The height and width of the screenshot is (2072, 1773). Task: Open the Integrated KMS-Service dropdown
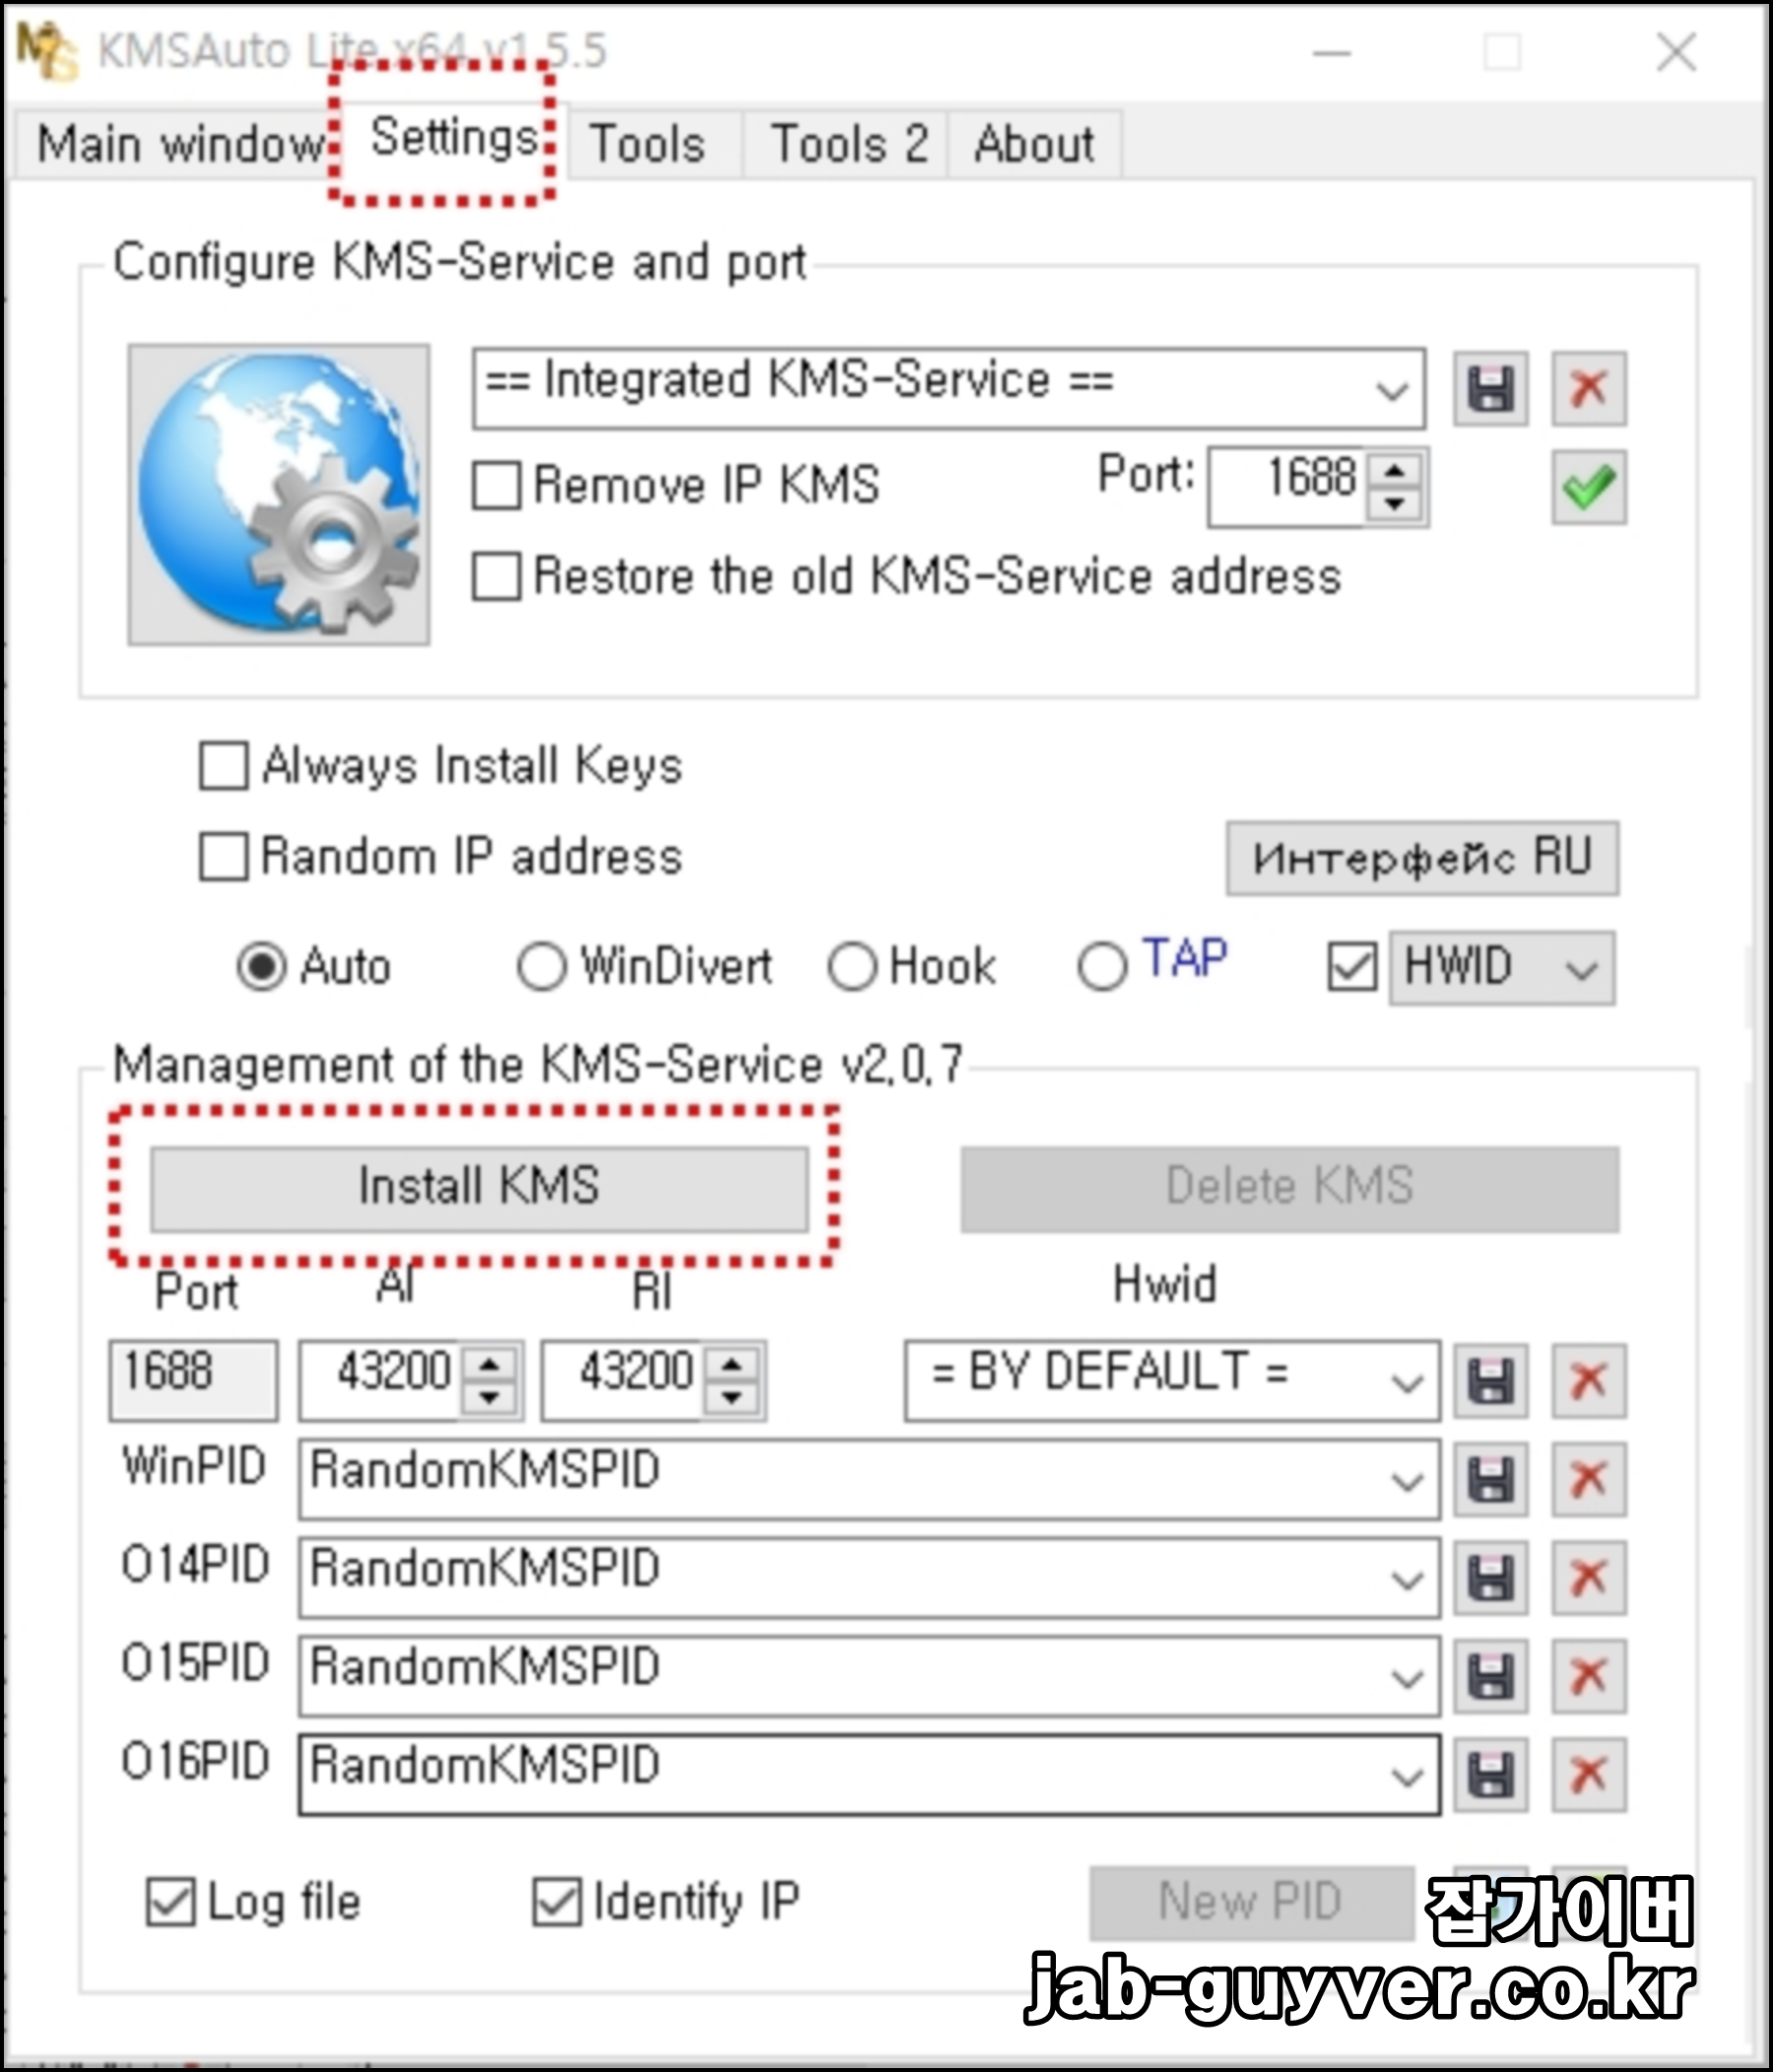(x=1391, y=389)
